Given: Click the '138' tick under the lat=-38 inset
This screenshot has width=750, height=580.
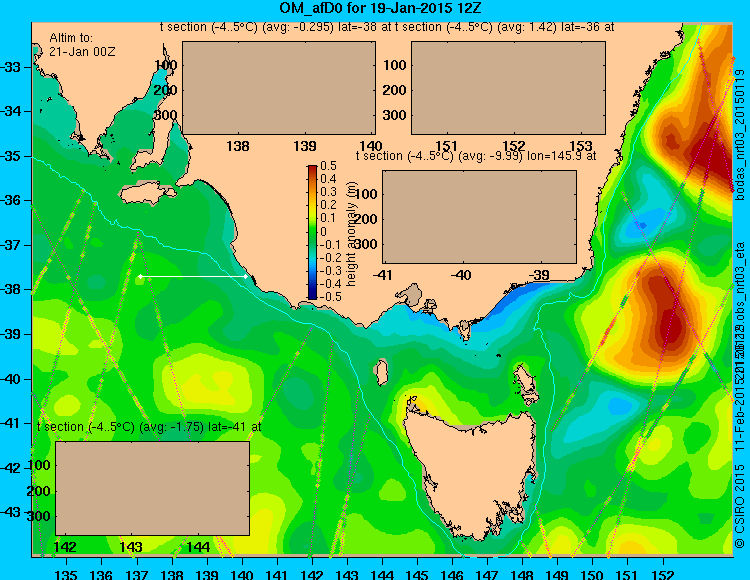Looking at the screenshot, I should pyautogui.click(x=238, y=146).
